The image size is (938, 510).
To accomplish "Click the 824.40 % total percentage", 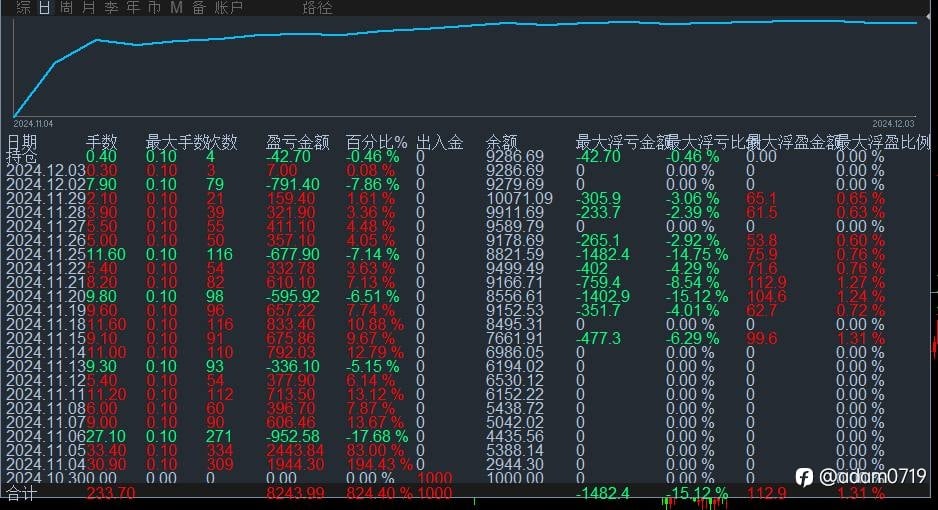I will click(379, 494).
